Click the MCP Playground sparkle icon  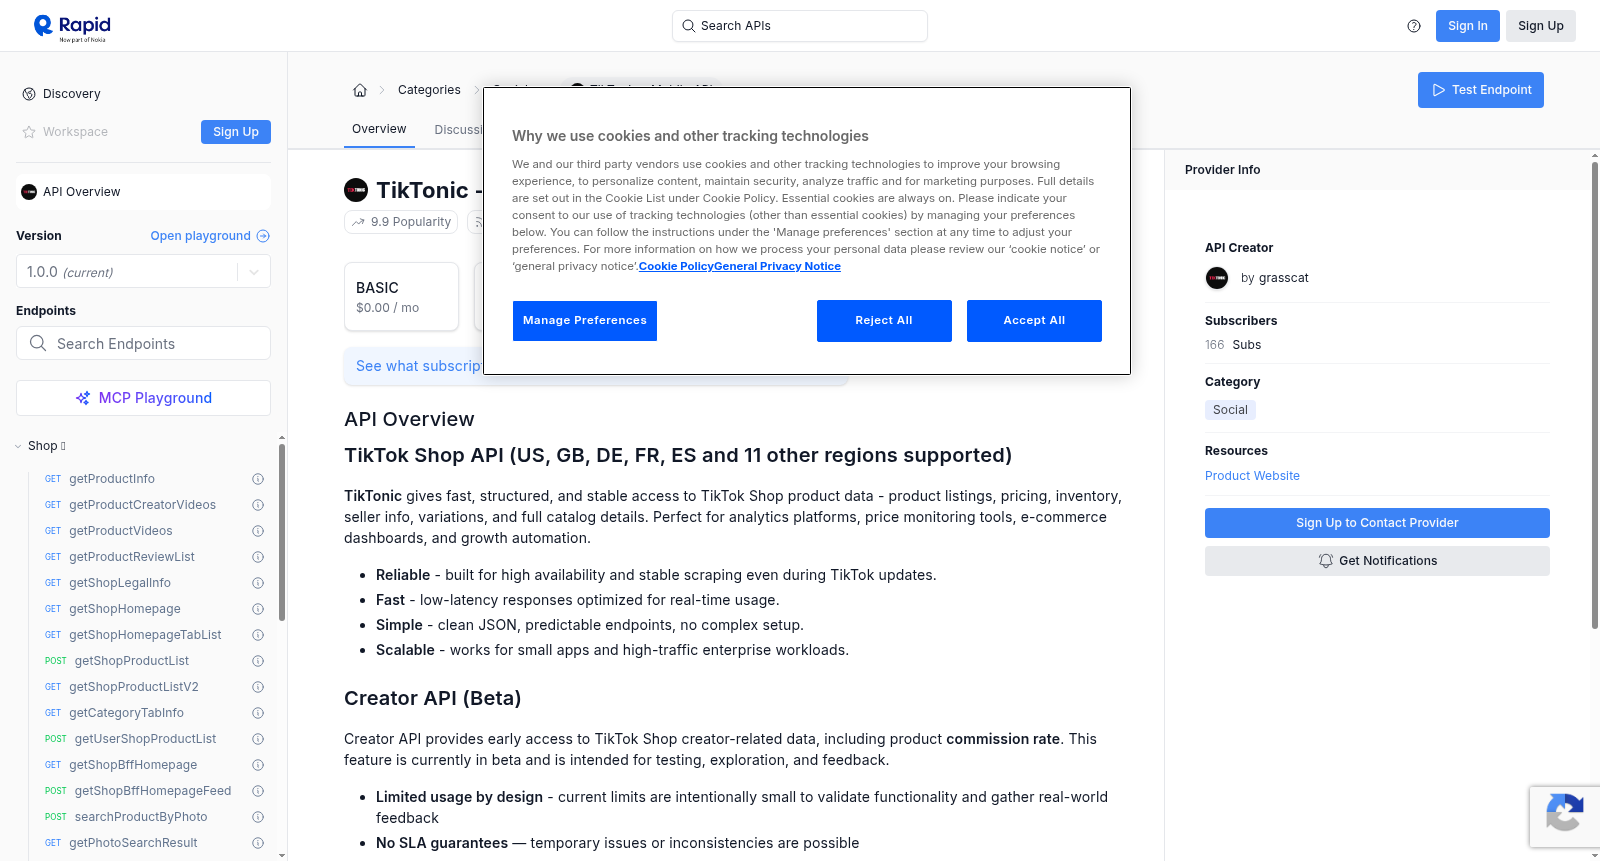[x=83, y=398]
